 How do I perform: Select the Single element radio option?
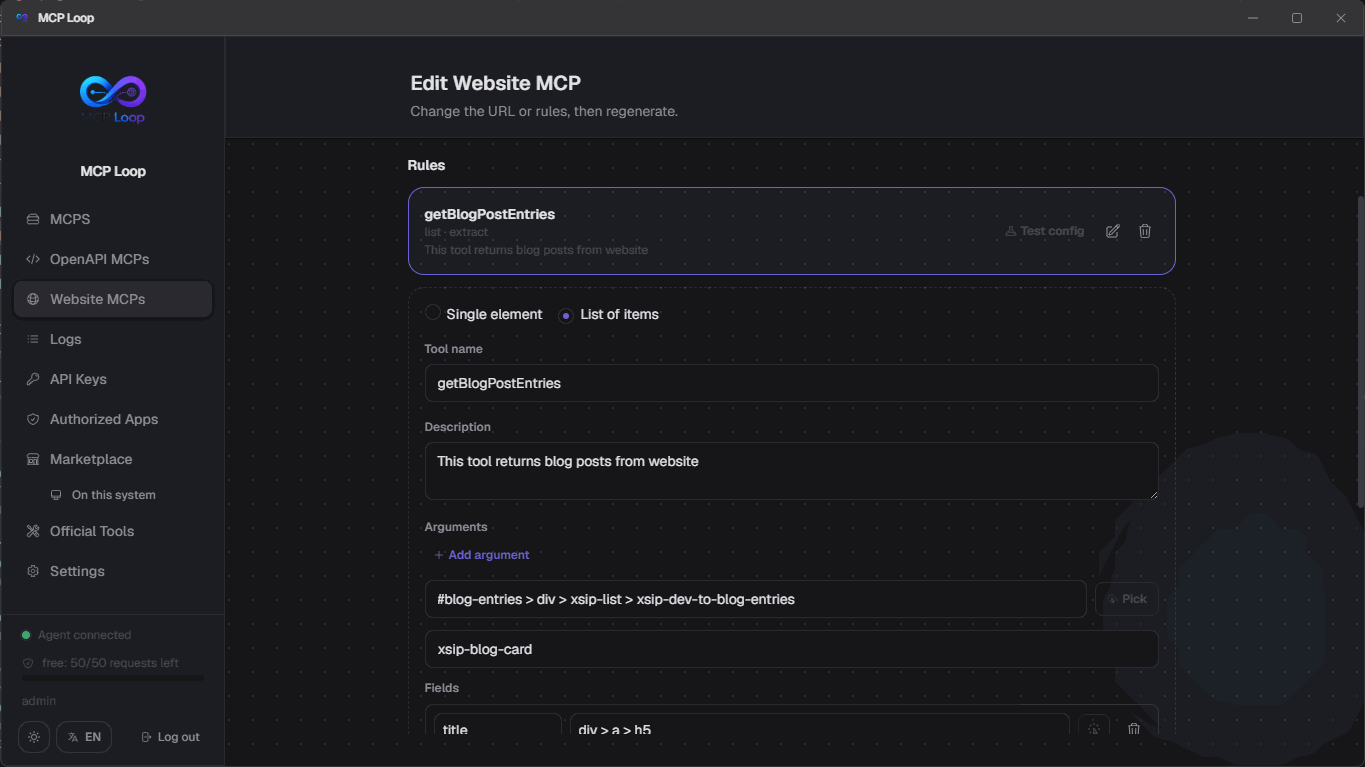433,313
